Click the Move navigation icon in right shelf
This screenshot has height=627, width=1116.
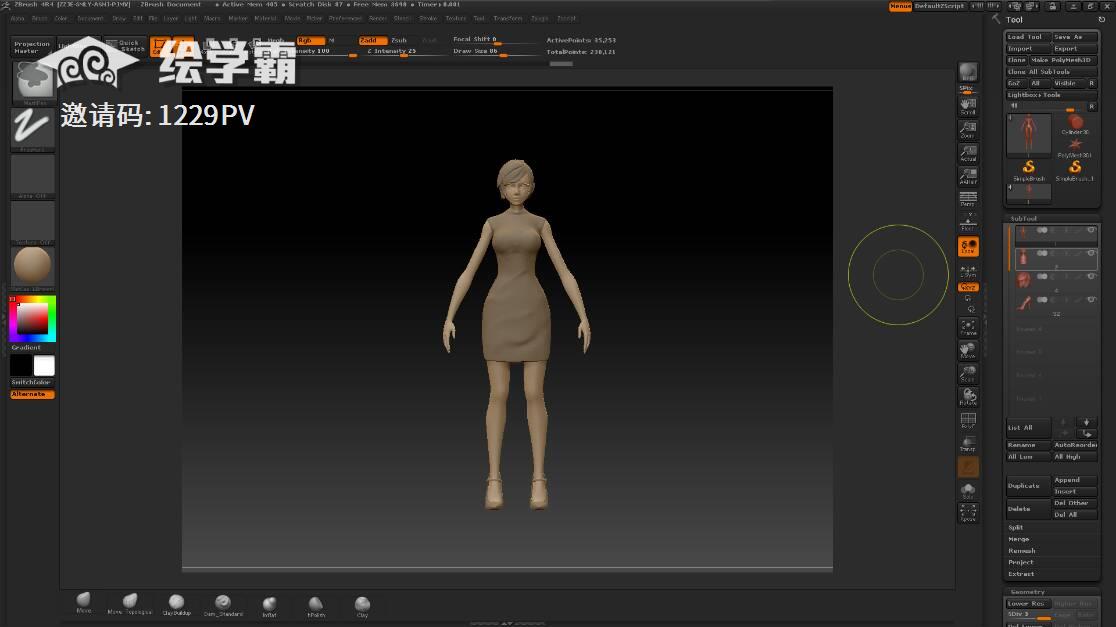click(x=968, y=350)
